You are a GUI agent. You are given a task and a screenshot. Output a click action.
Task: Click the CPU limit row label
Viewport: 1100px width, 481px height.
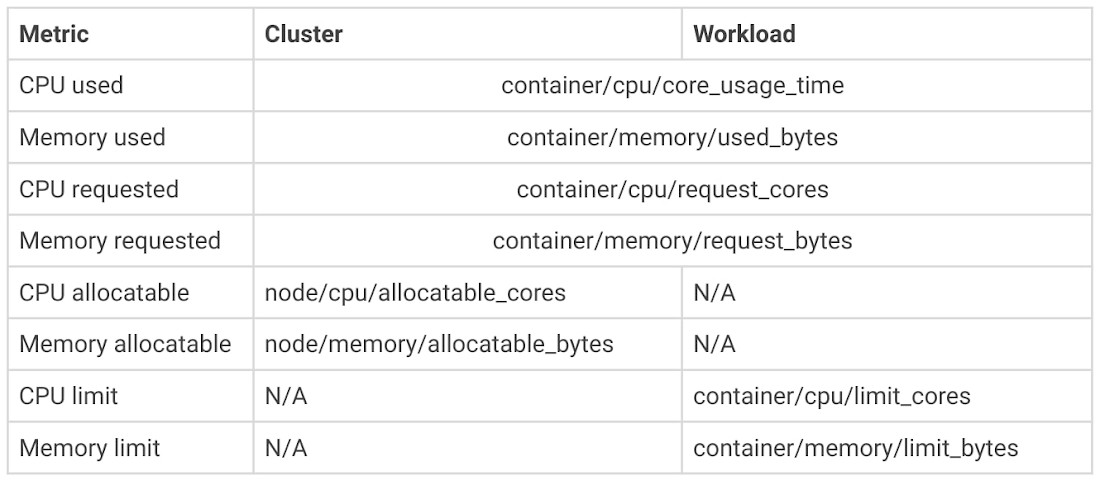68,396
